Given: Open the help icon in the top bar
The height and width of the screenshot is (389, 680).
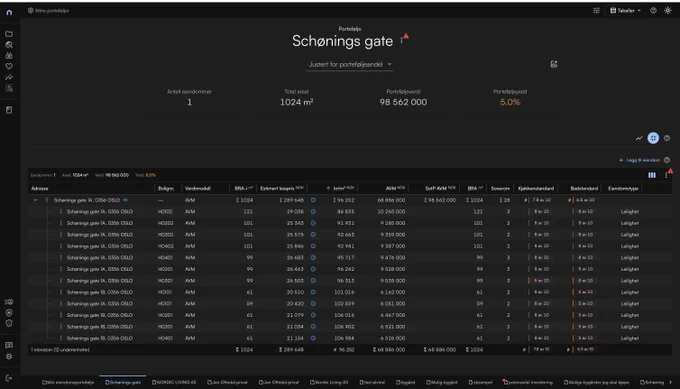Looking at the screenshot, I should 653,10.
